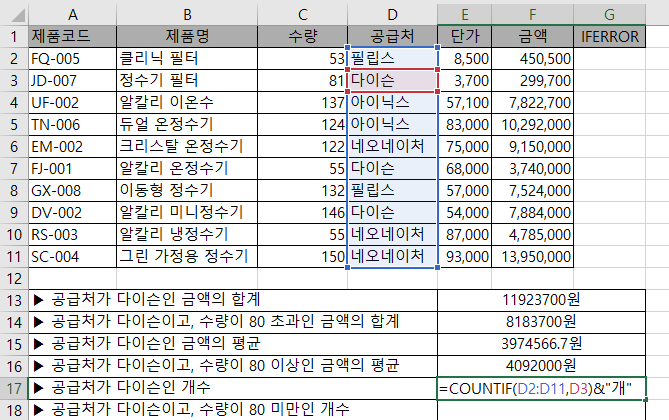The width and height of the screenshot is (669, 420).
Task: Select row 1 header
Action: click(14, 37)
